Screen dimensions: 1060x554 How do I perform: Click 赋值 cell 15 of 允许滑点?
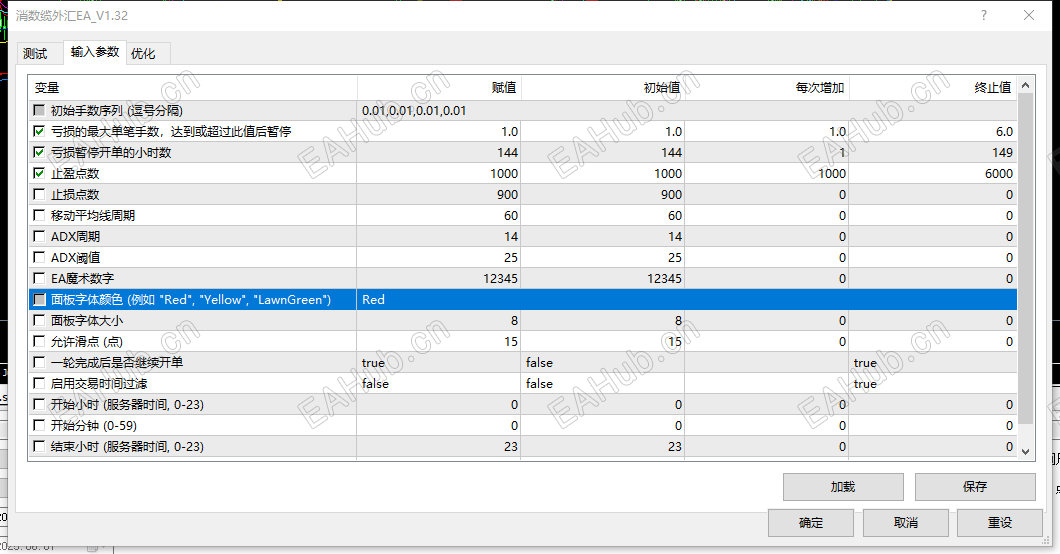439,342
